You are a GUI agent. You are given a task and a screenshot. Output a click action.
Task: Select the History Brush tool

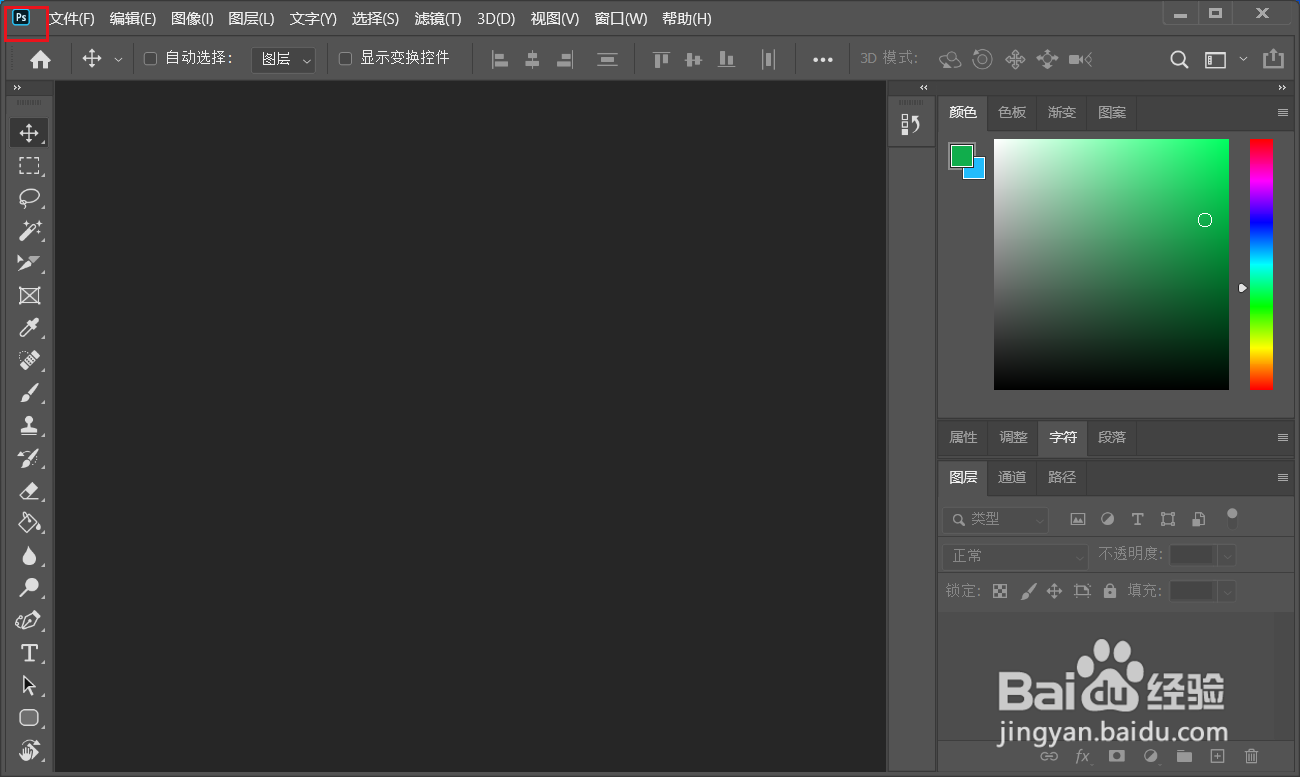(x=29, y=458)
